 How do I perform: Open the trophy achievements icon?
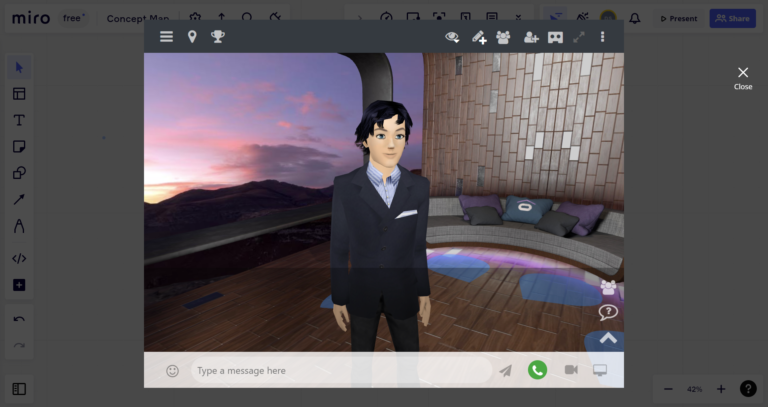pyautogui.click(x=218, y=37)
